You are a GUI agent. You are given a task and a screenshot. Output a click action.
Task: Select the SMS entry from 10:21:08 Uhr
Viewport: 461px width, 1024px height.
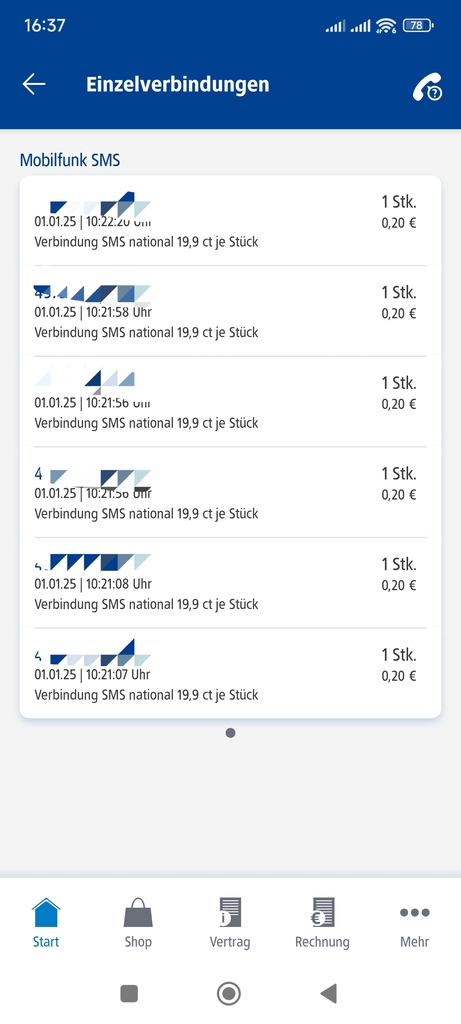(230, 583)
